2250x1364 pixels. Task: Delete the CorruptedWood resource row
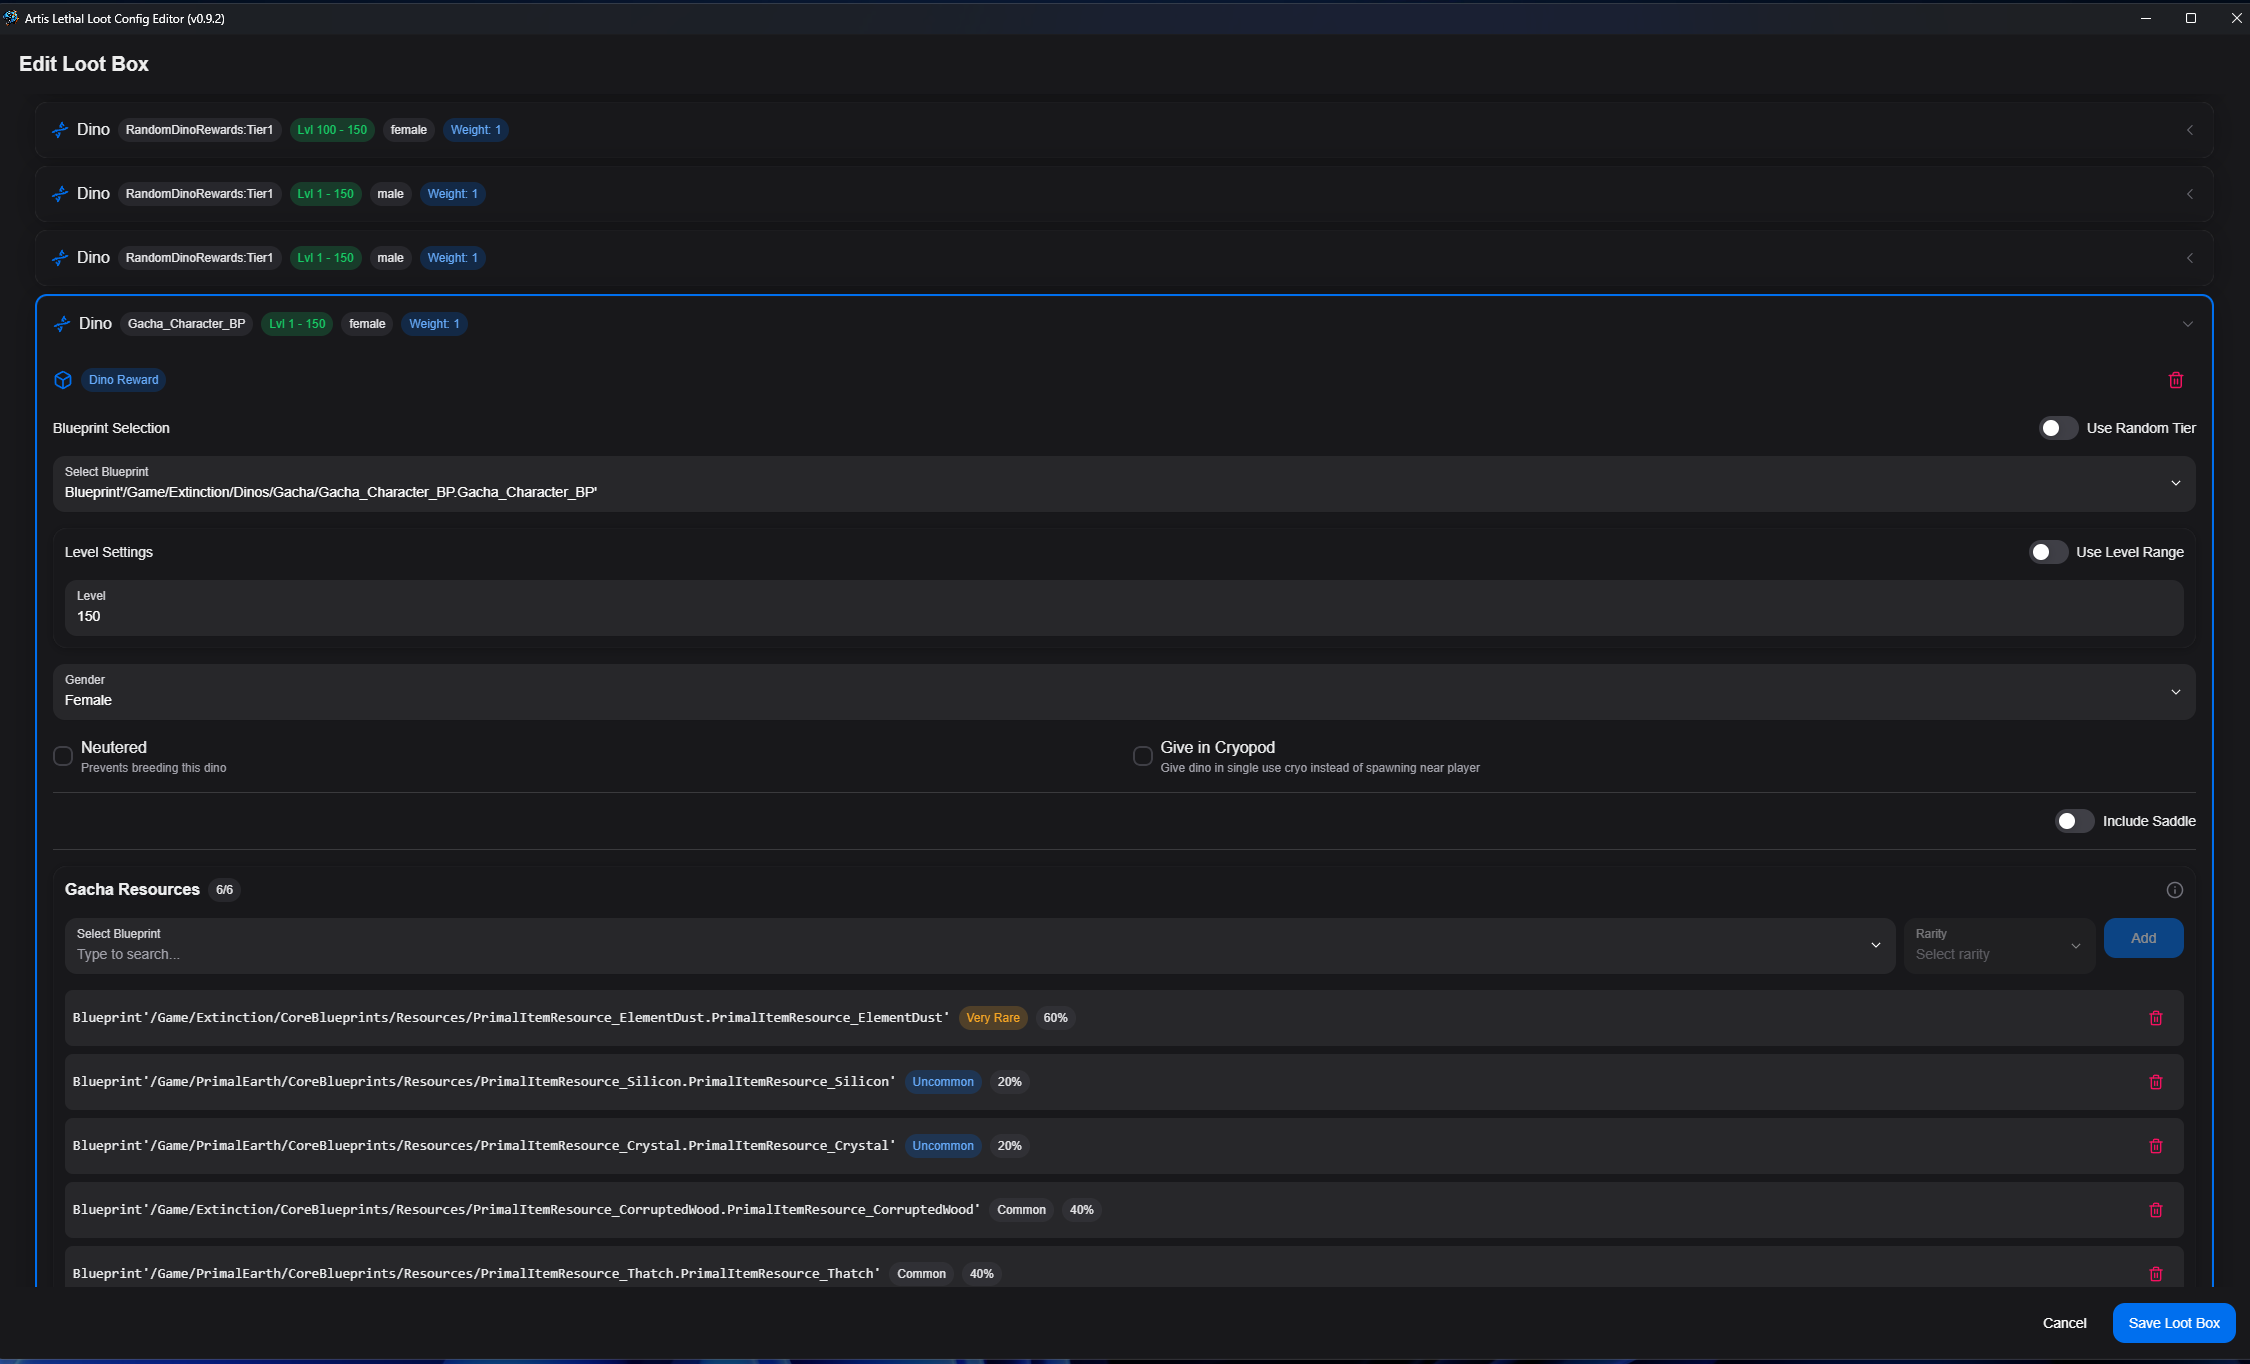pyautogui.click(x=2156, y=1210)
